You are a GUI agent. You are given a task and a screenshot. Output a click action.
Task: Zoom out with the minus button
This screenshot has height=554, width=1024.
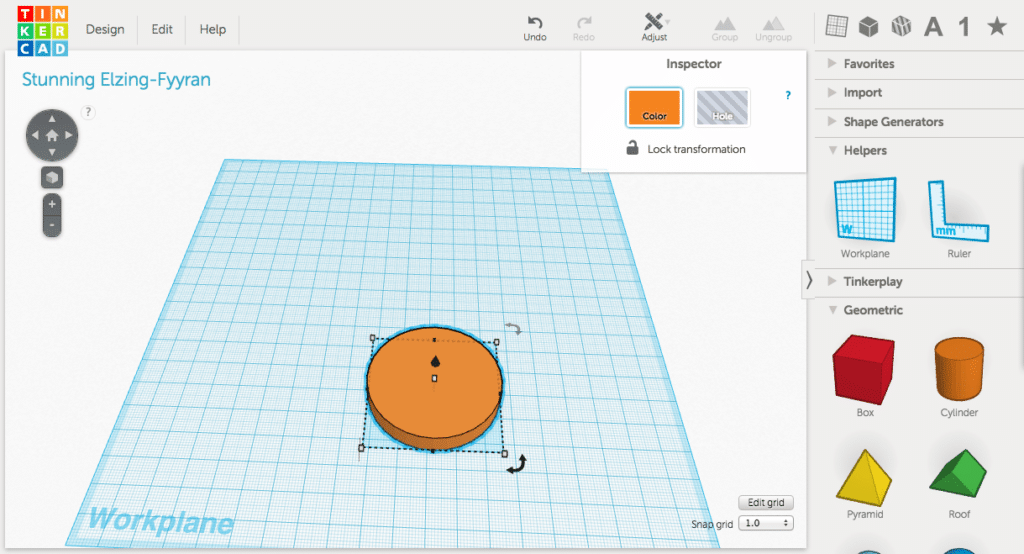[52, 225]
